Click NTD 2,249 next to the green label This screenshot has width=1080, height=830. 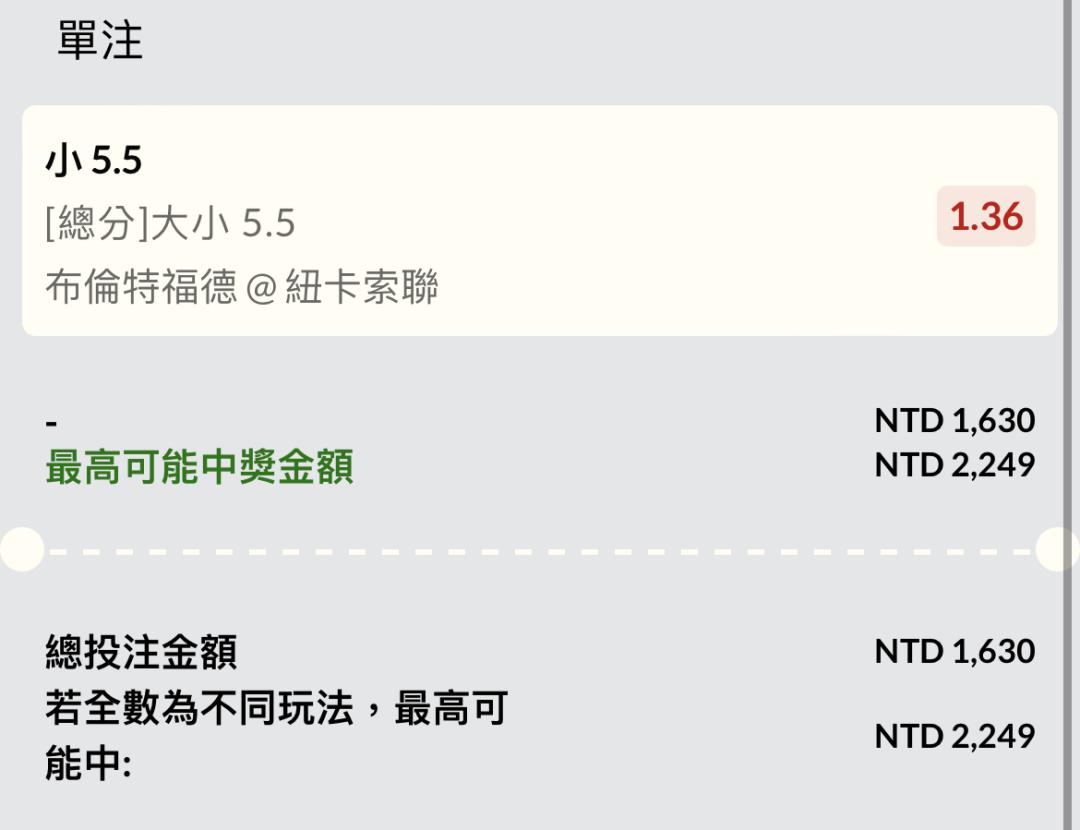(x=954, y=465)
